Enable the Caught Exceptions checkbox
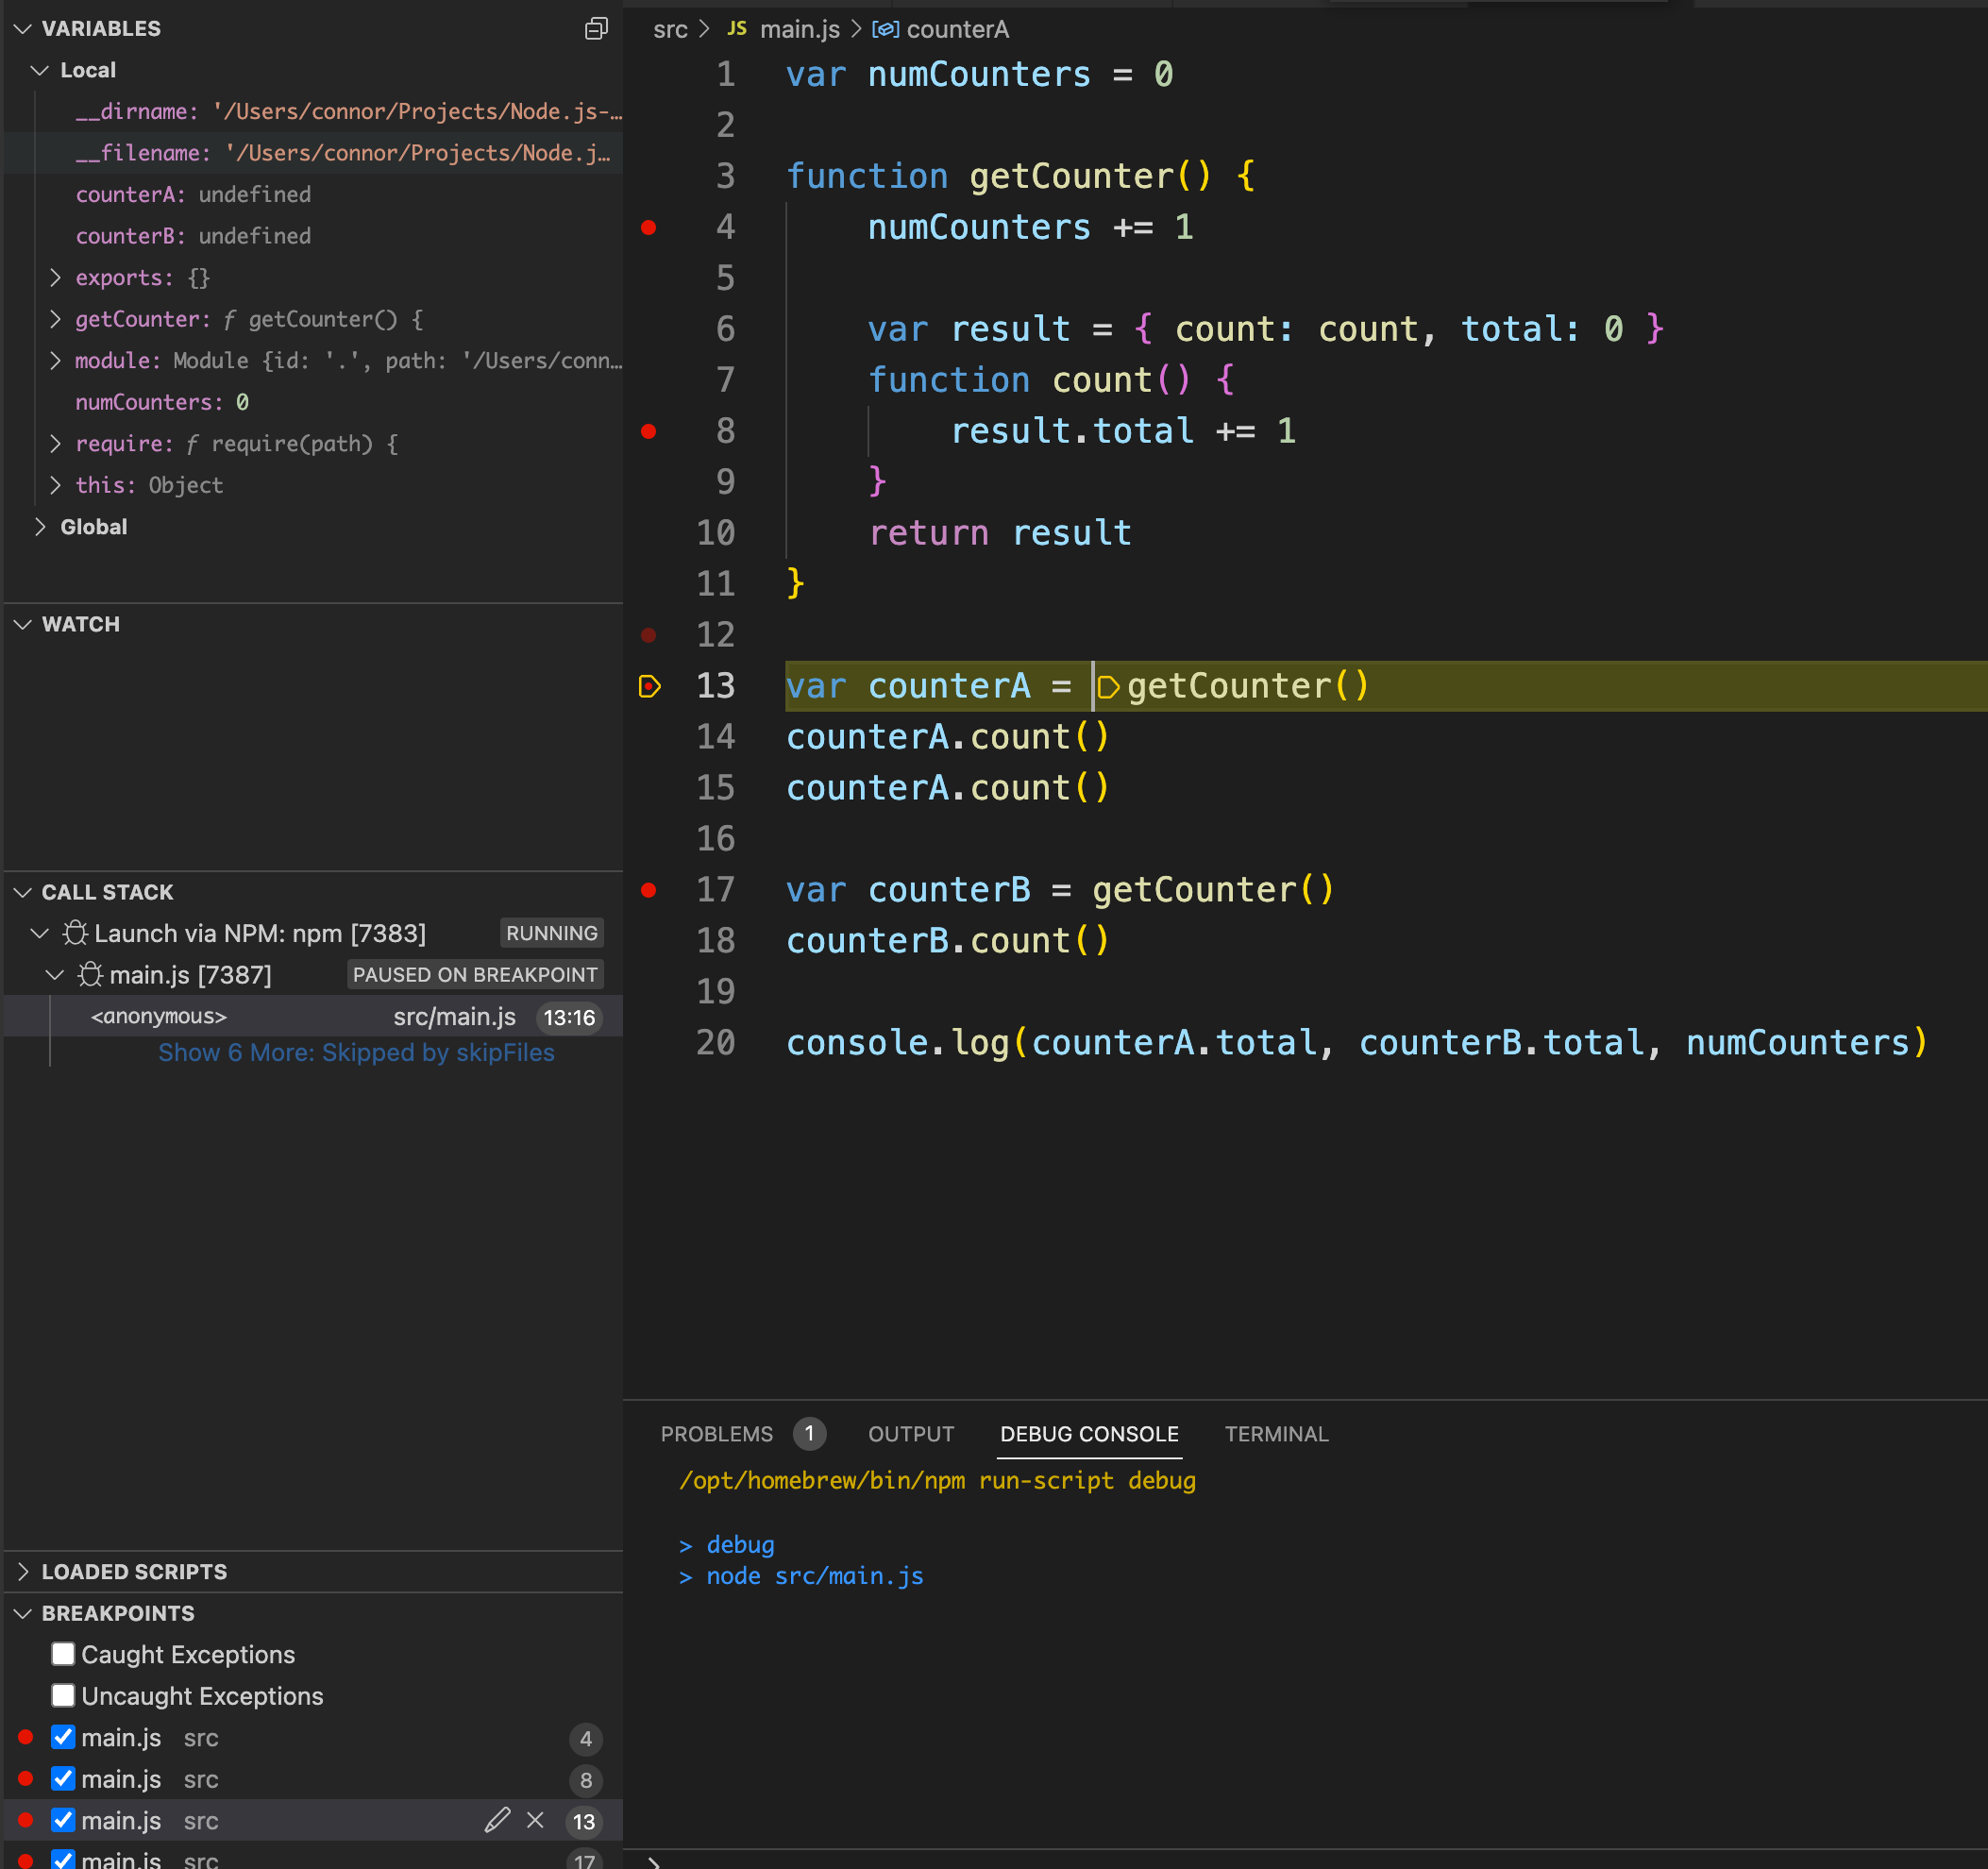This screenshot has width=1988, height=1869. tap(63, 1654)
